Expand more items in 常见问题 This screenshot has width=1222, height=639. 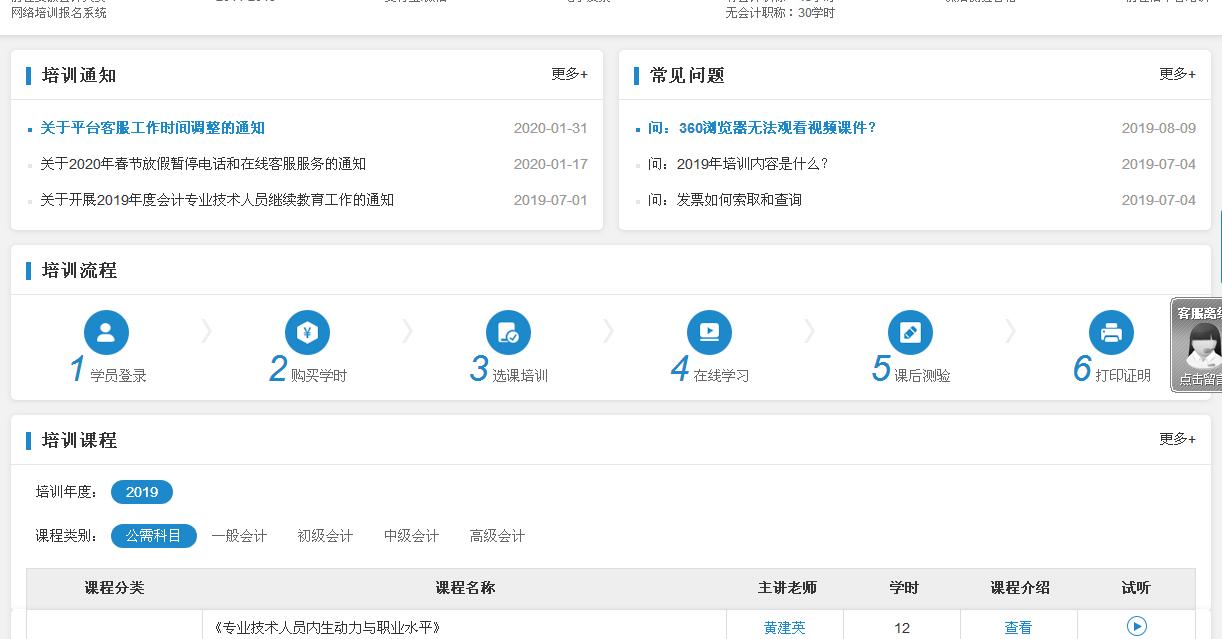(1177, 74)
